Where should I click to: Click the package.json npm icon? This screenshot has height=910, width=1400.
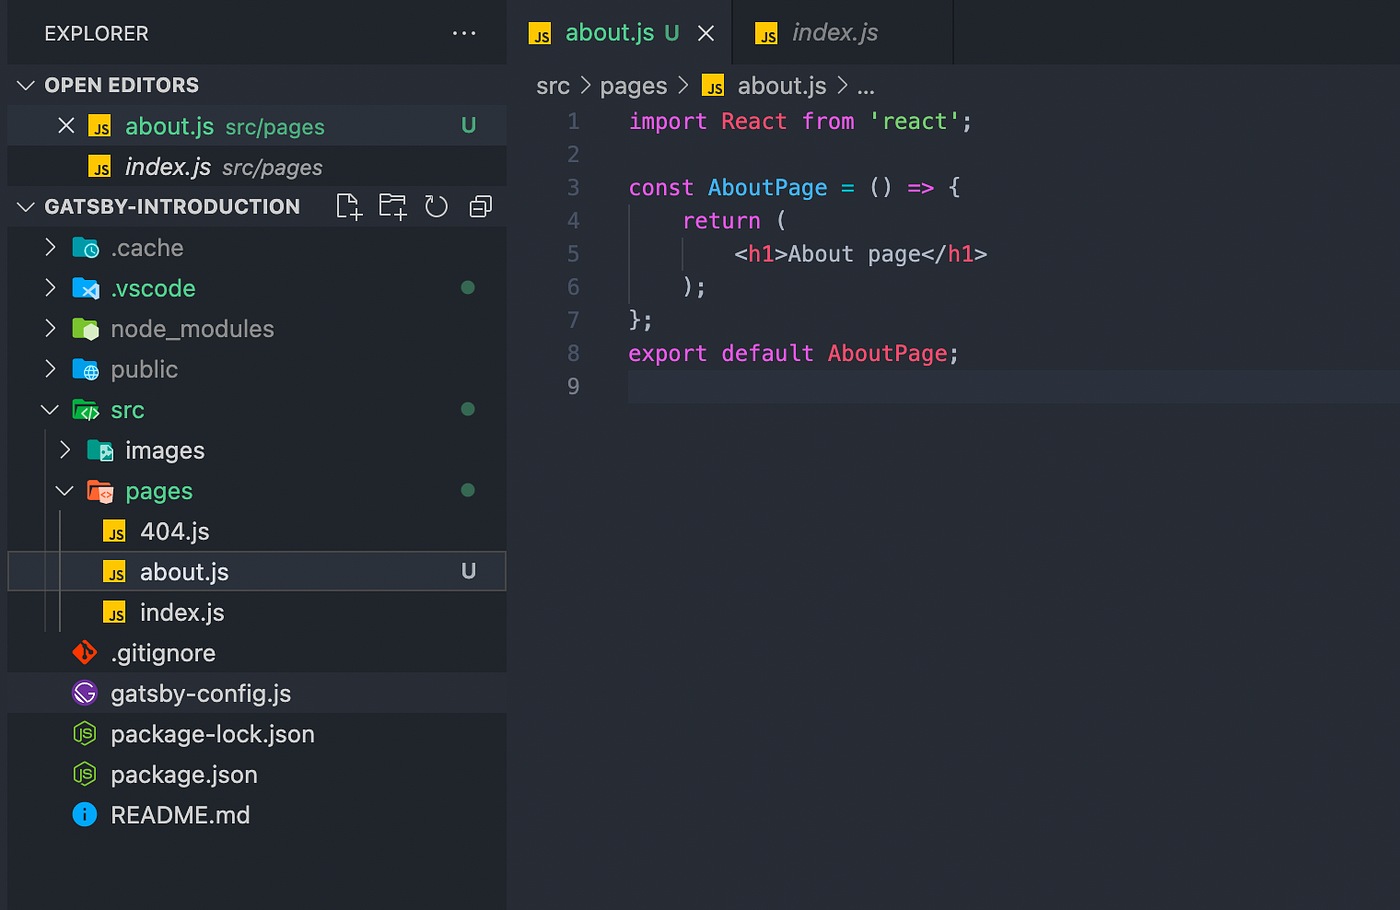85,774
